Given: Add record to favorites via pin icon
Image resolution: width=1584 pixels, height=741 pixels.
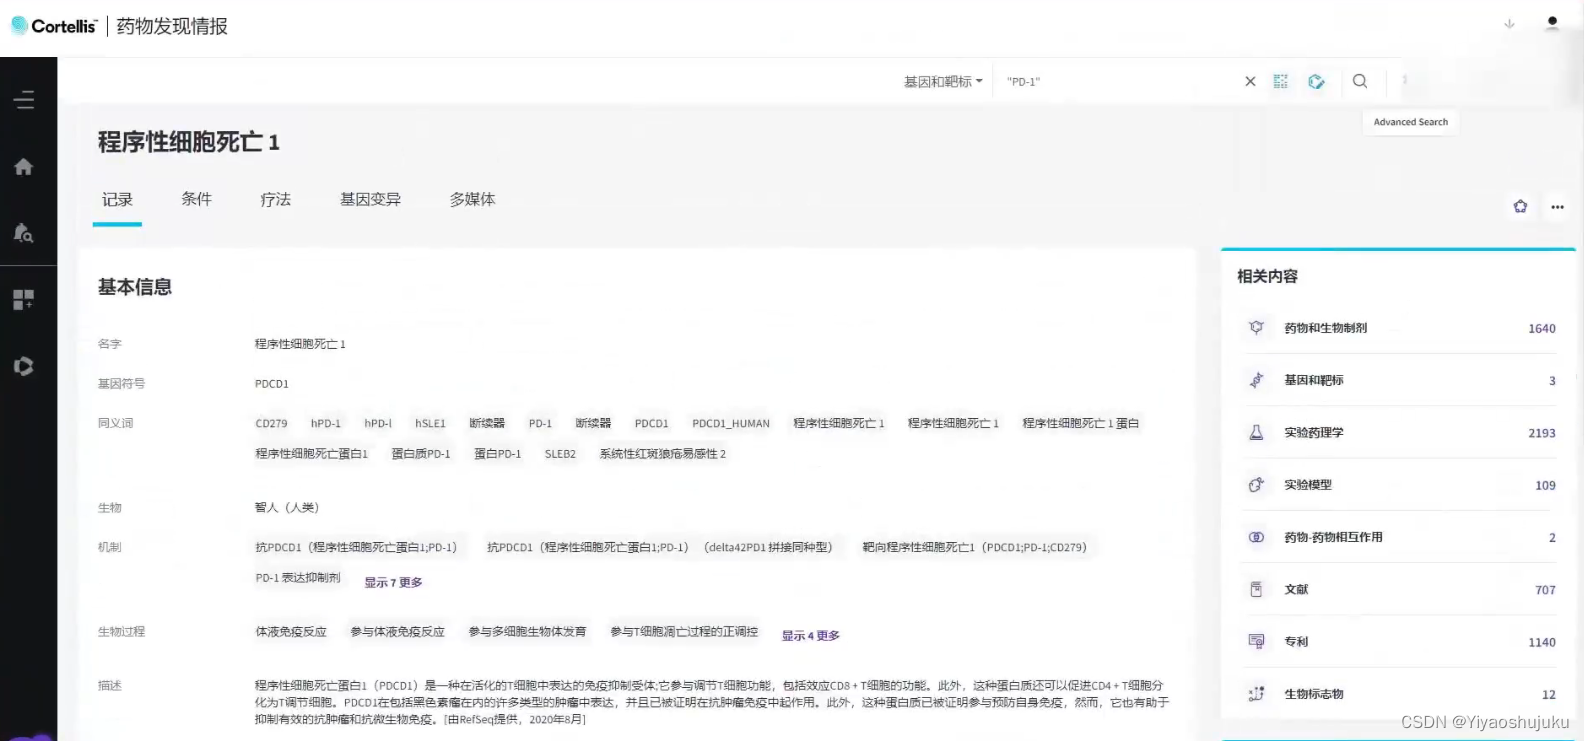Looking at the screenshot, I should click(1520, 207).
